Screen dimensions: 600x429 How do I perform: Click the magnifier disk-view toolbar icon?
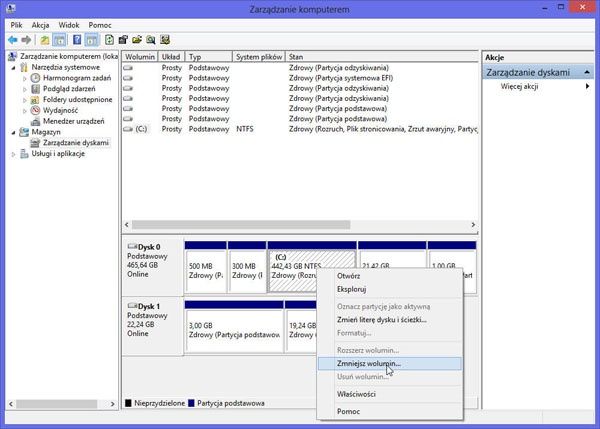(x=151, y=40)
